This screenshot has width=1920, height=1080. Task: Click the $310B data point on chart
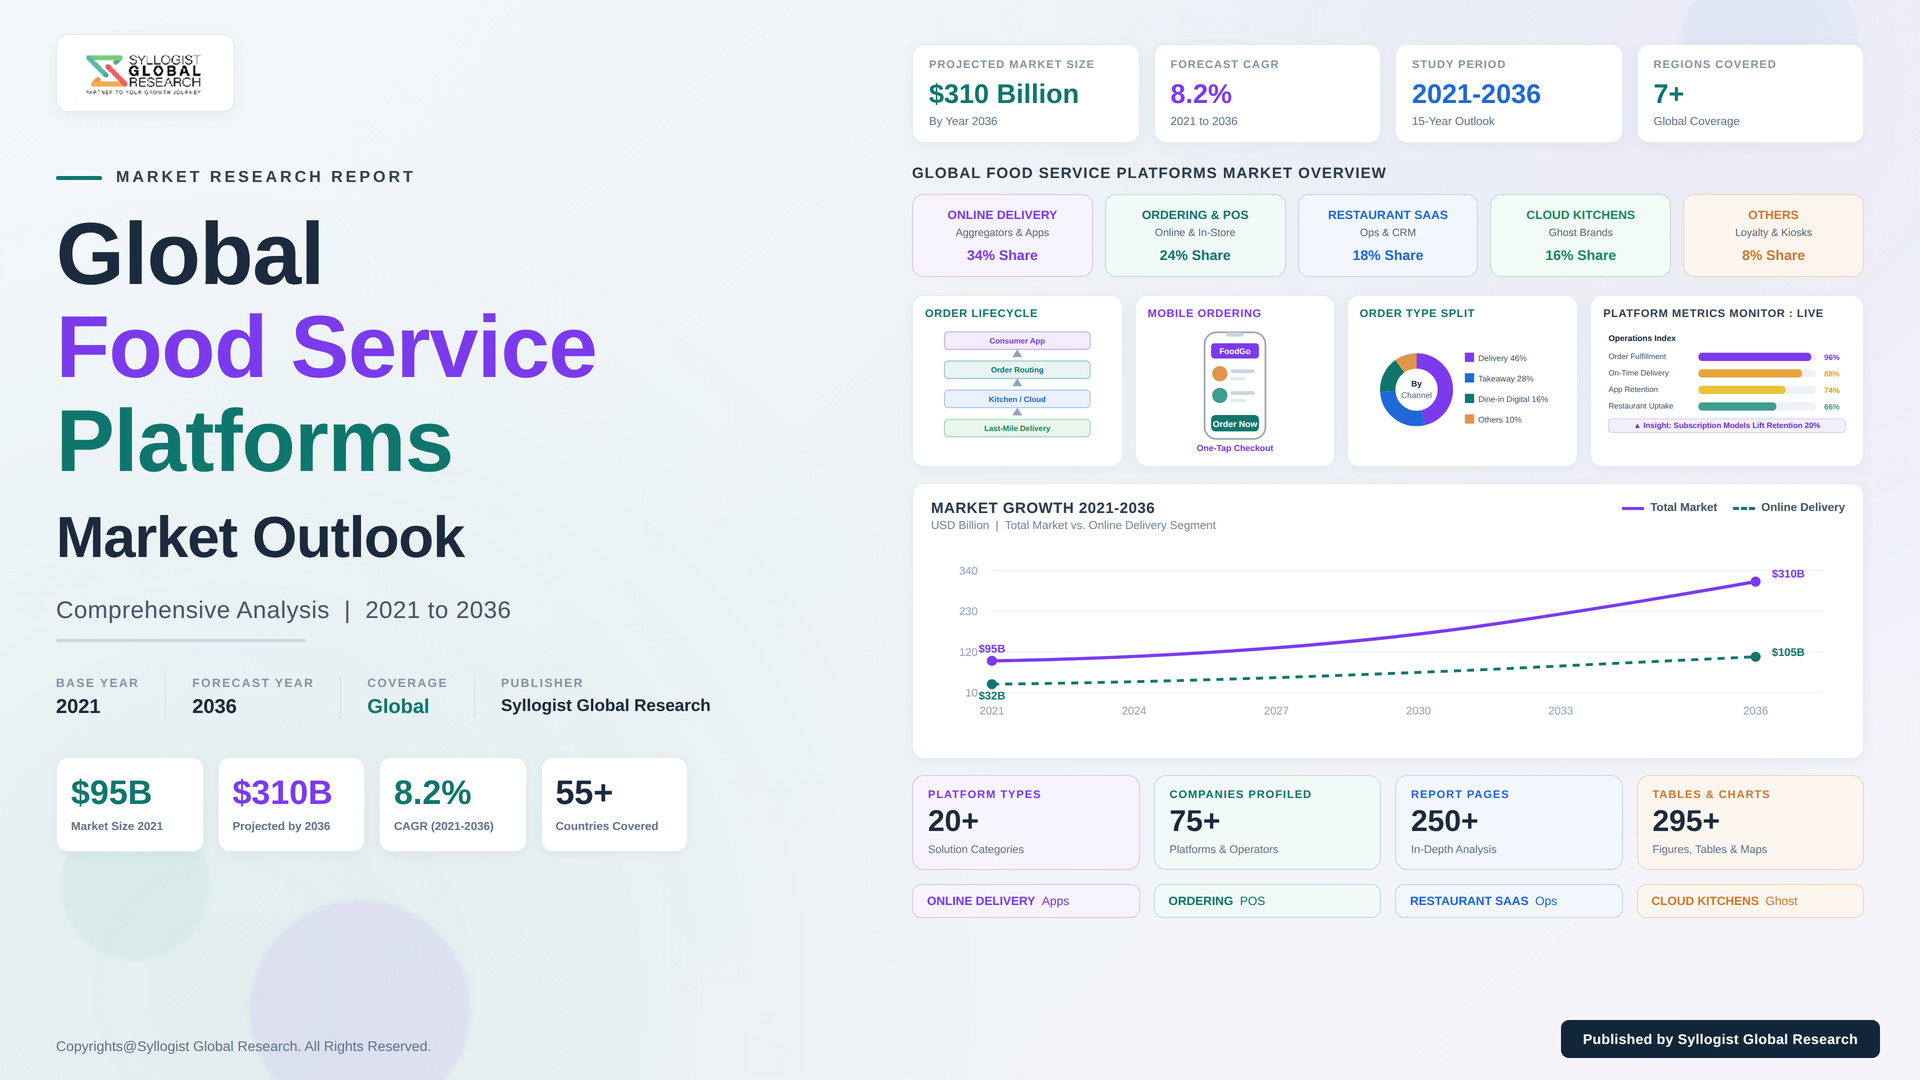1755,581
